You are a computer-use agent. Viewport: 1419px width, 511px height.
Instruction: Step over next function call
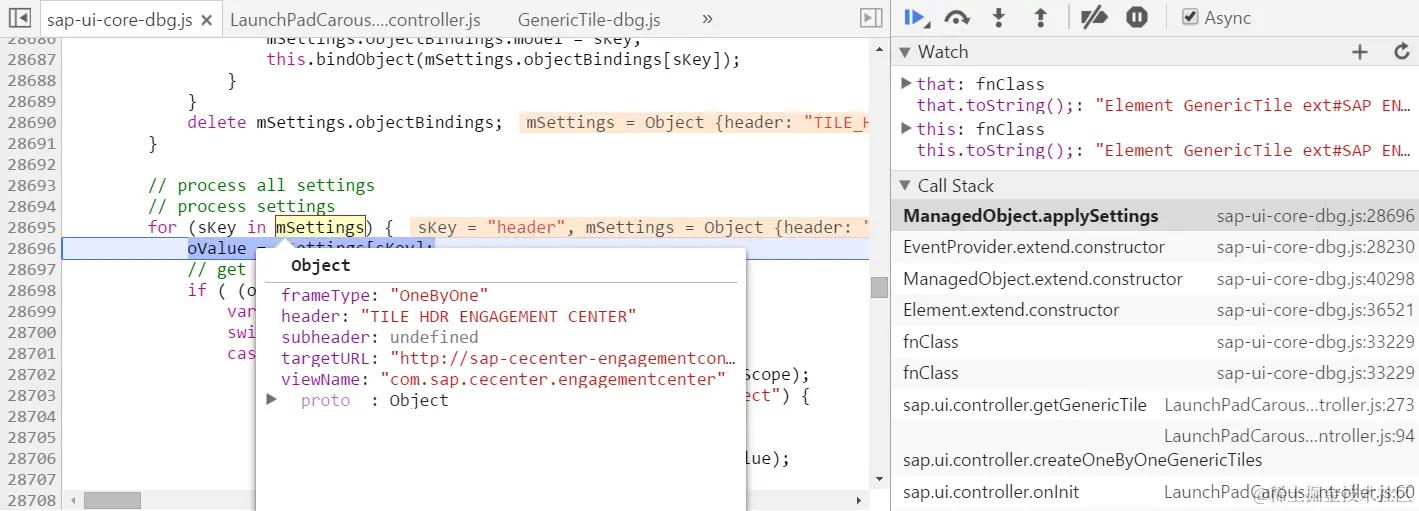click(x=957, y=17)
